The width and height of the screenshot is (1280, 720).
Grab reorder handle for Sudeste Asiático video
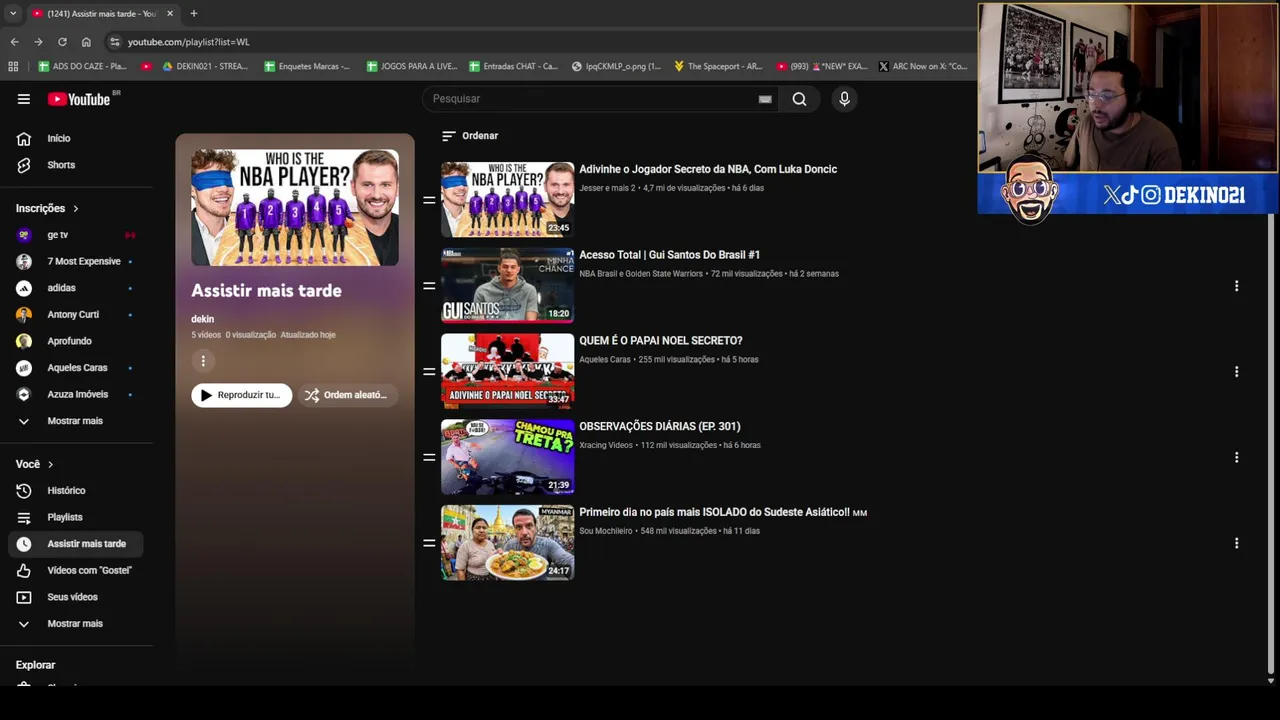pos(429,543)
